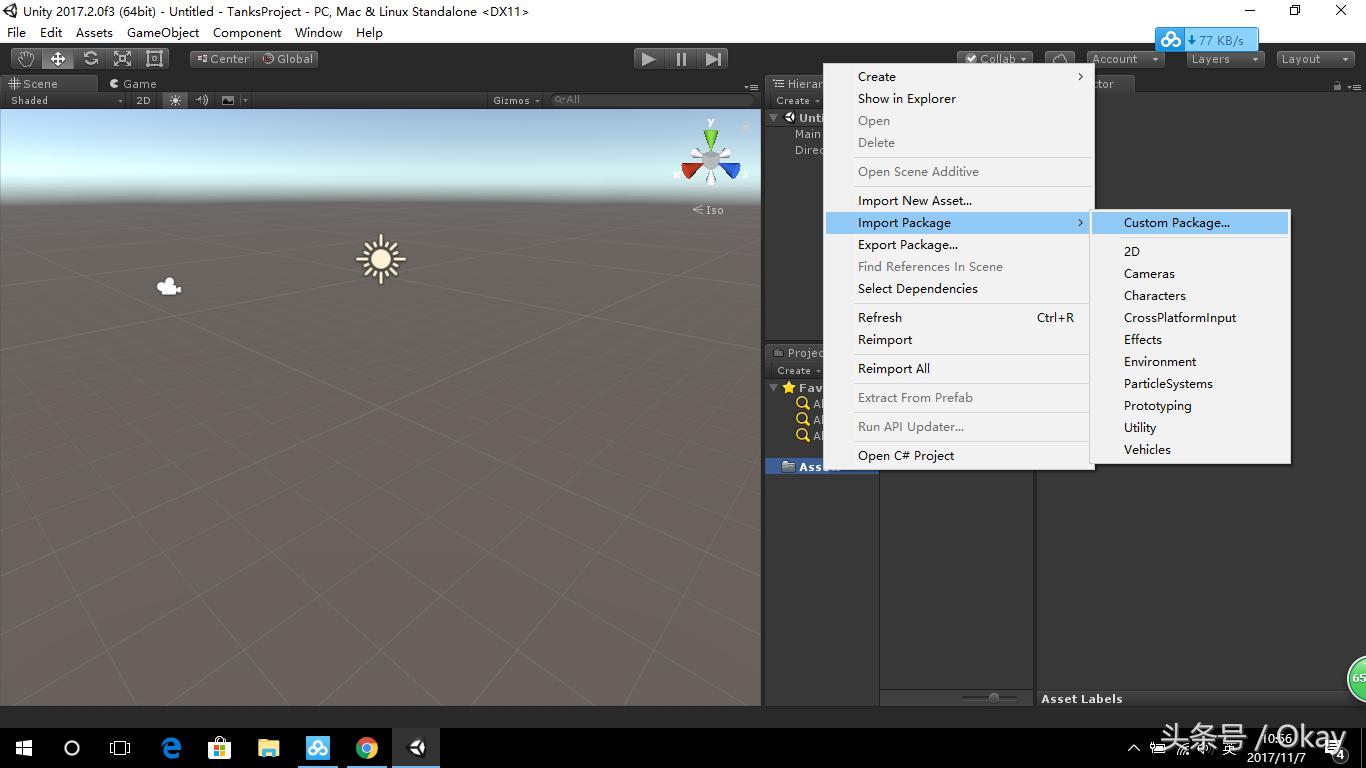1366x768 pixels.
Task: Select the Rect transform tool
Action: [153, 58]
